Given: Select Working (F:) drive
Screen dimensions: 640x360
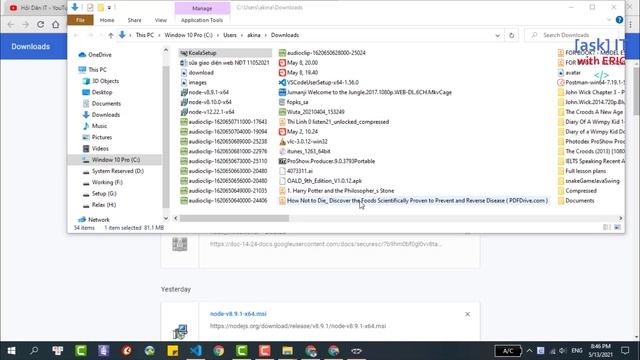Looking at the screenshot, I should [107, 182].
